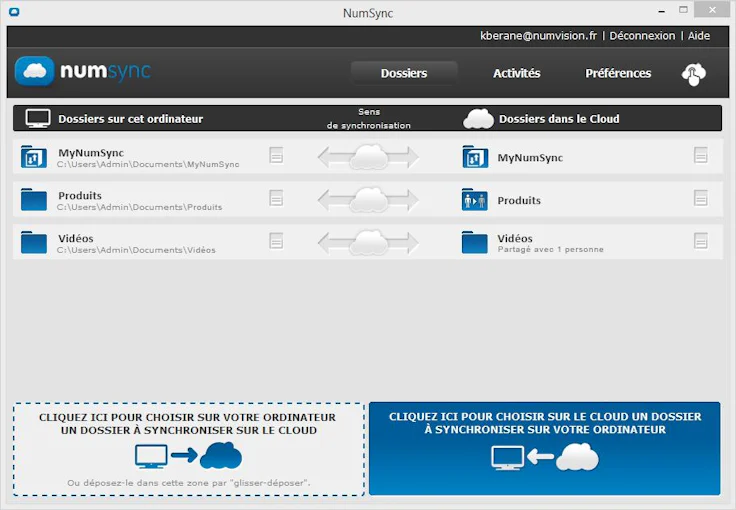Click the Déconnexion link
This screenshot has width=736, height=510.
click(642, 36)
